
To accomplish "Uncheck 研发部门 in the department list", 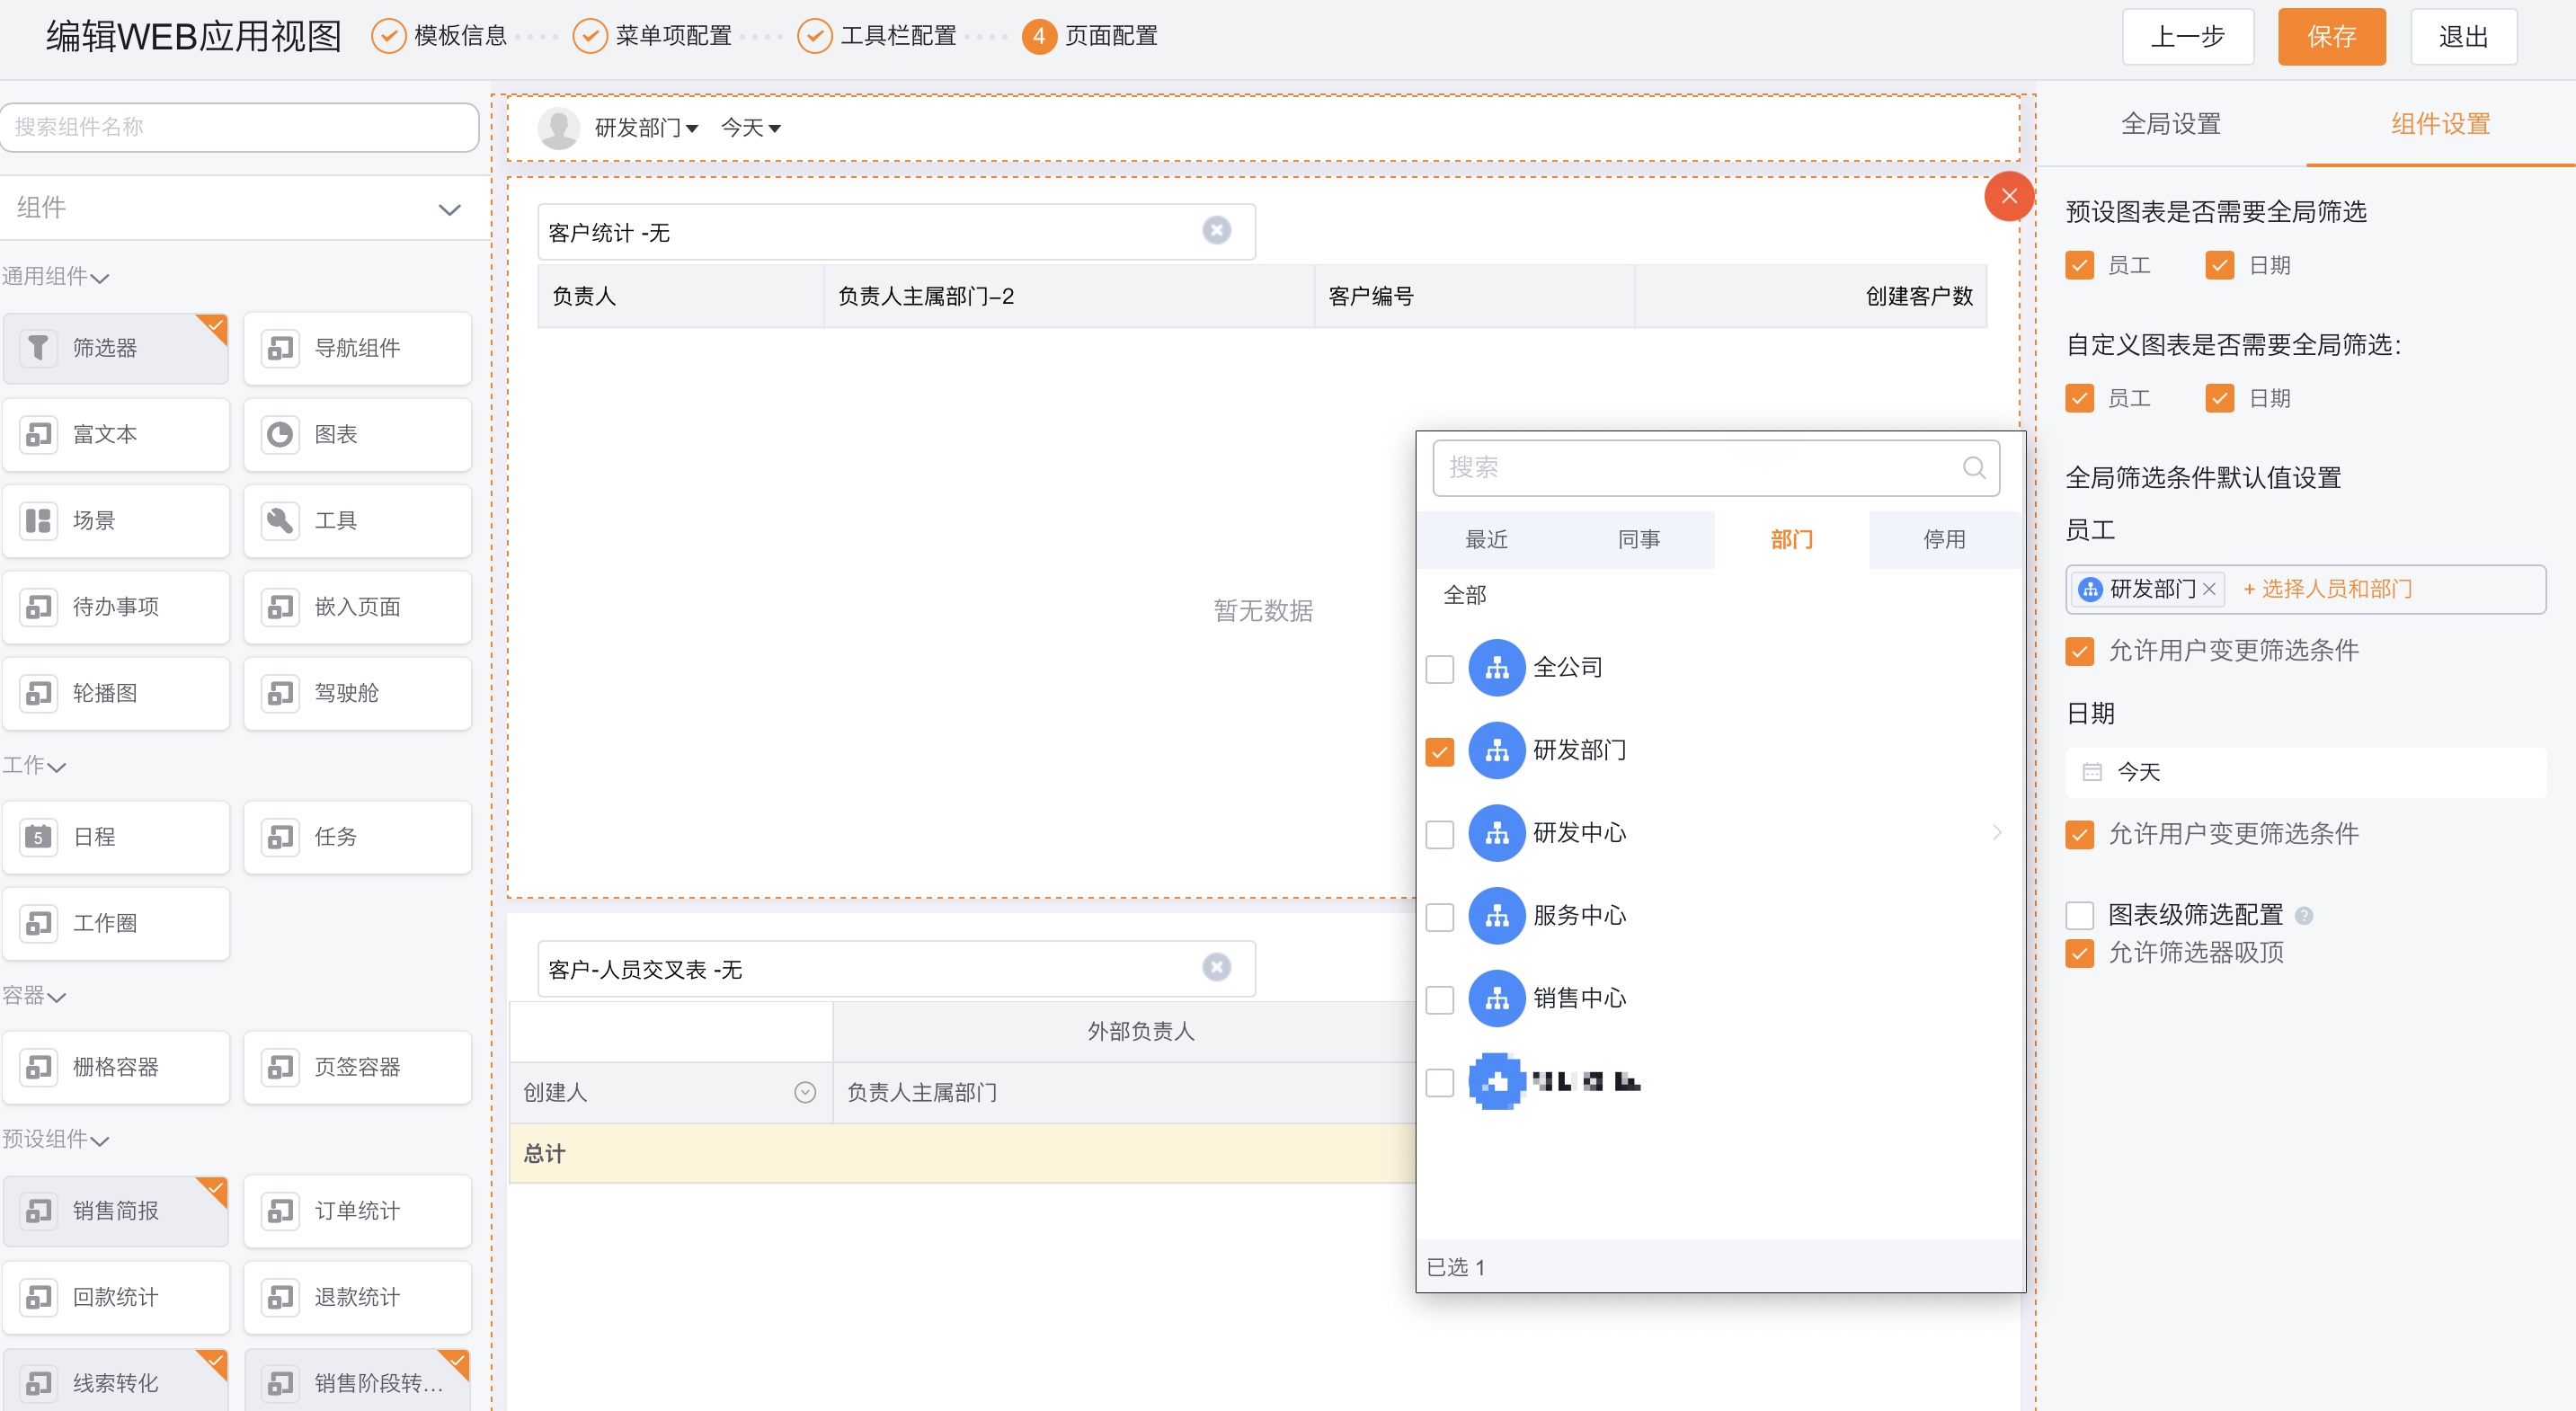I will 1440,751.
